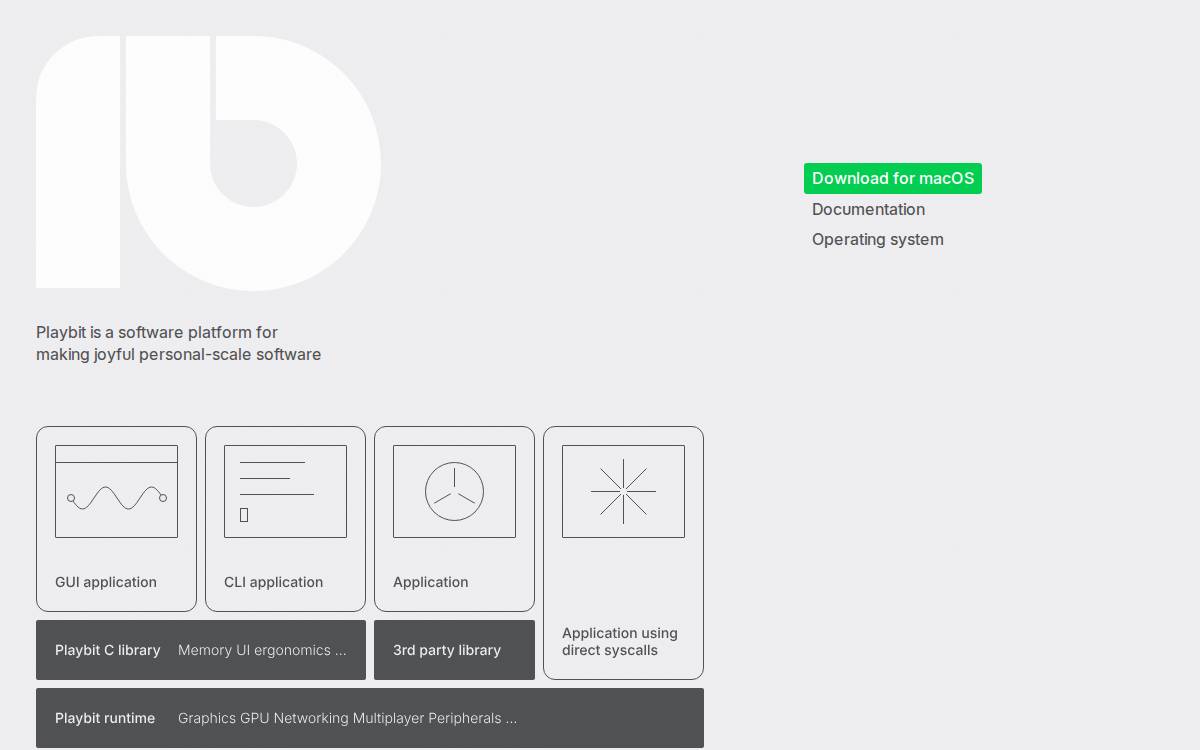Click the Download for macOS button
Screen dimensions: 1200x750
click(893, 178)
